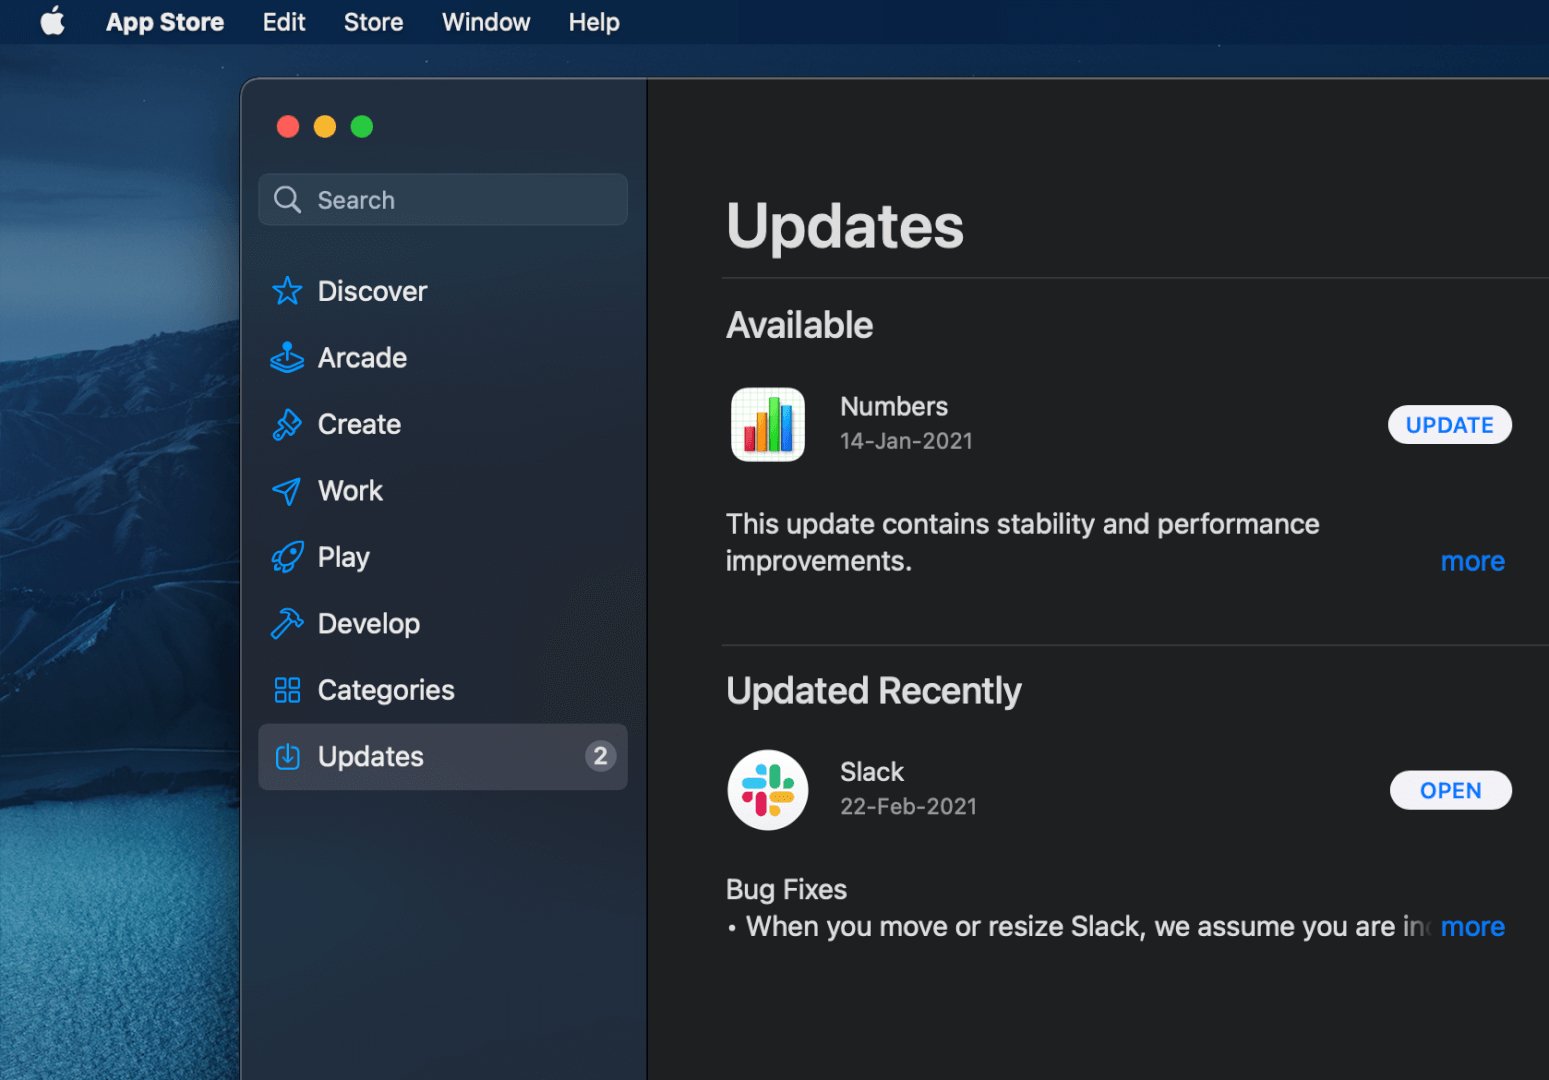Update the Numbers app
The image size is (1549, 1080).
click(x=1449, y=425)
